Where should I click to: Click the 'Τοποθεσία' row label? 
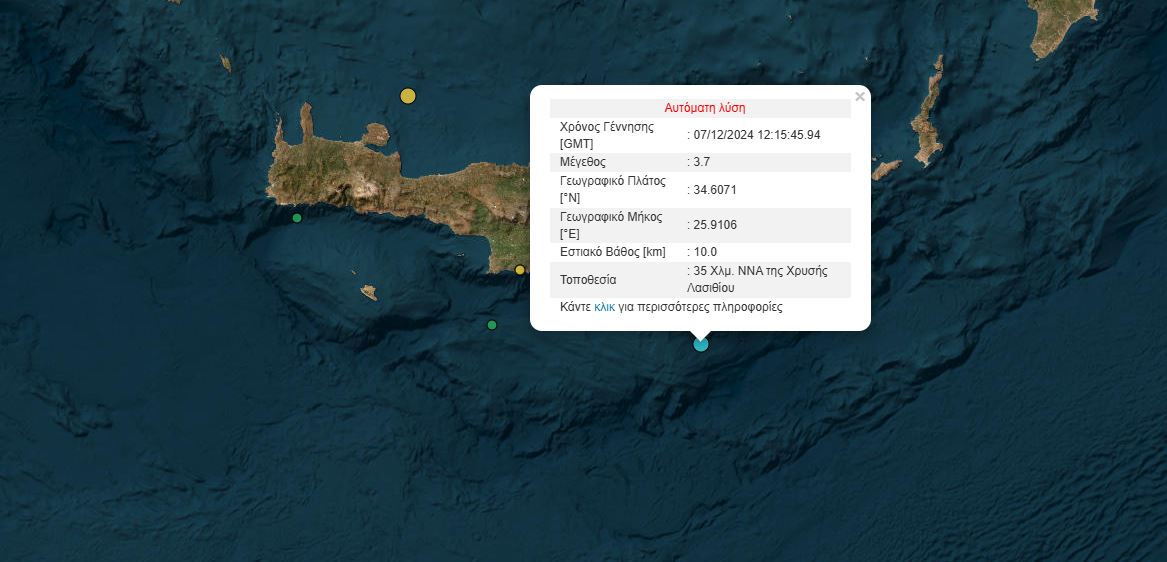[x=588, y=280]
